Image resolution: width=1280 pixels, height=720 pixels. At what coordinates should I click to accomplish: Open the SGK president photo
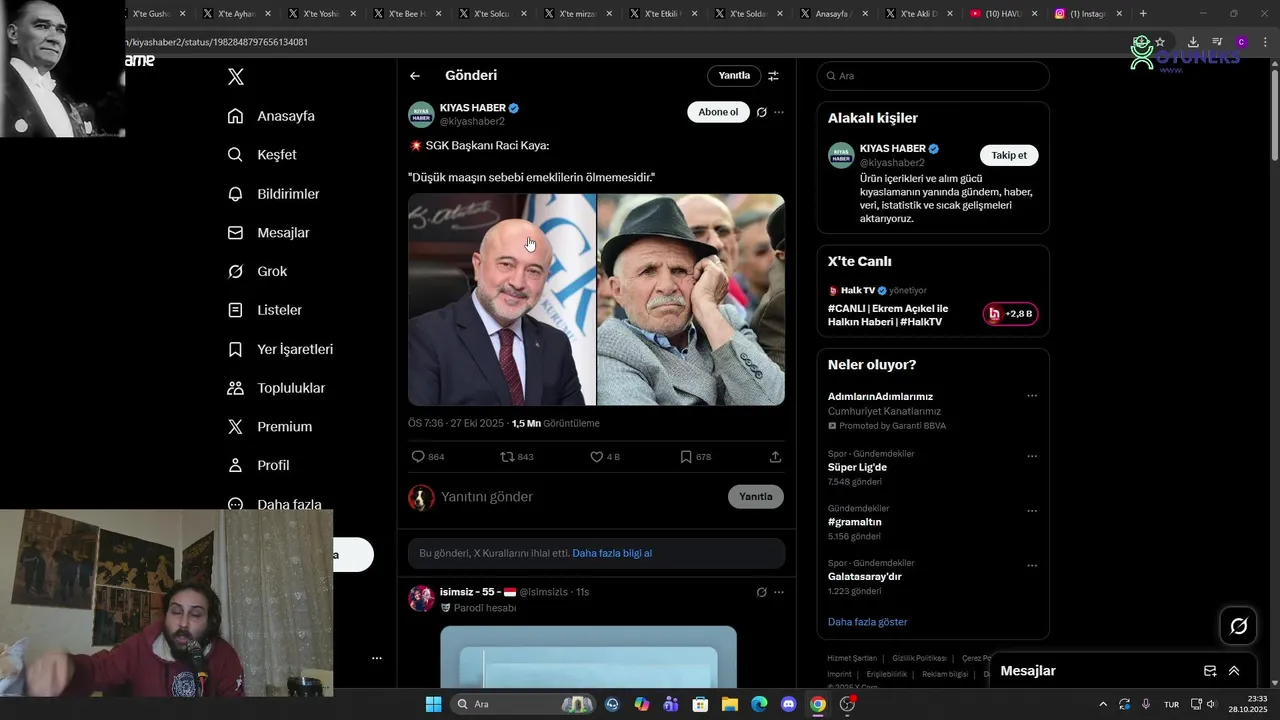(x=502, y=299)
